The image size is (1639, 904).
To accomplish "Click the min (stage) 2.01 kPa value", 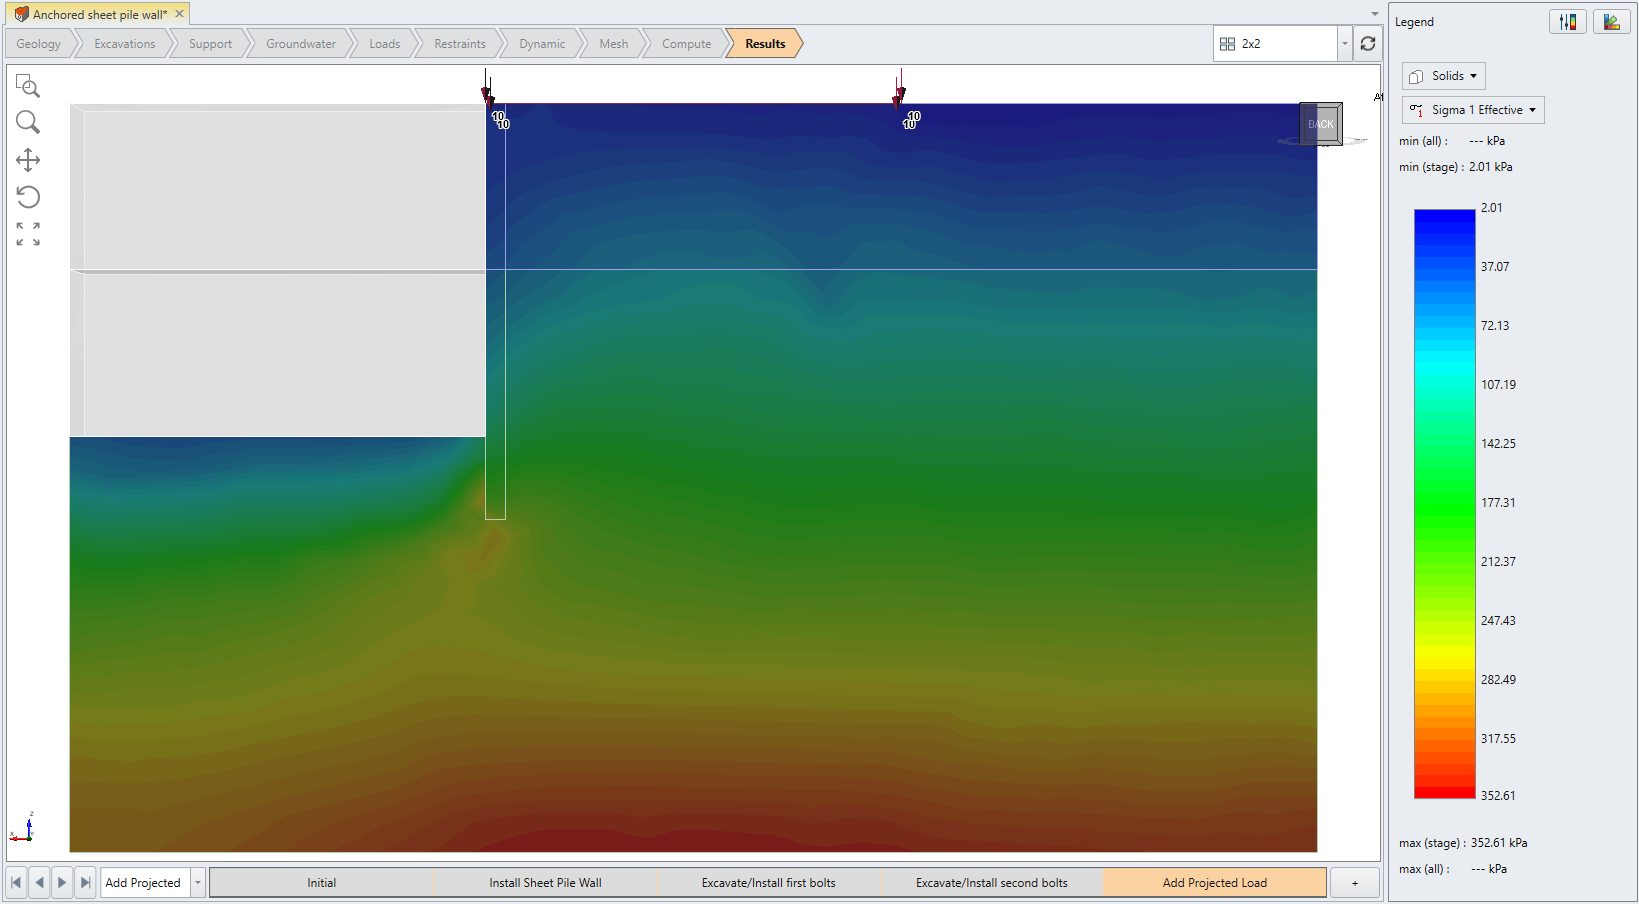I will [x=1490, y=167].
